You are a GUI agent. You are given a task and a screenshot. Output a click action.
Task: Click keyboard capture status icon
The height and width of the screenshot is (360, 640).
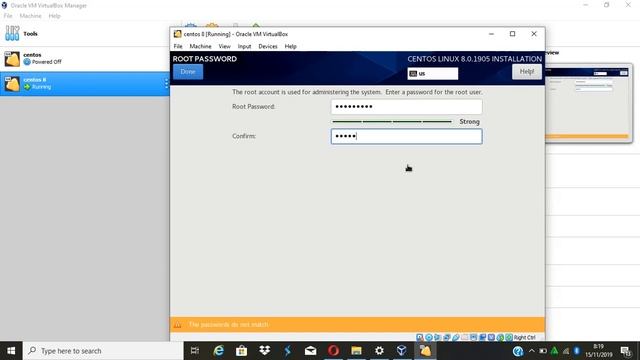[x=509, y=338]
